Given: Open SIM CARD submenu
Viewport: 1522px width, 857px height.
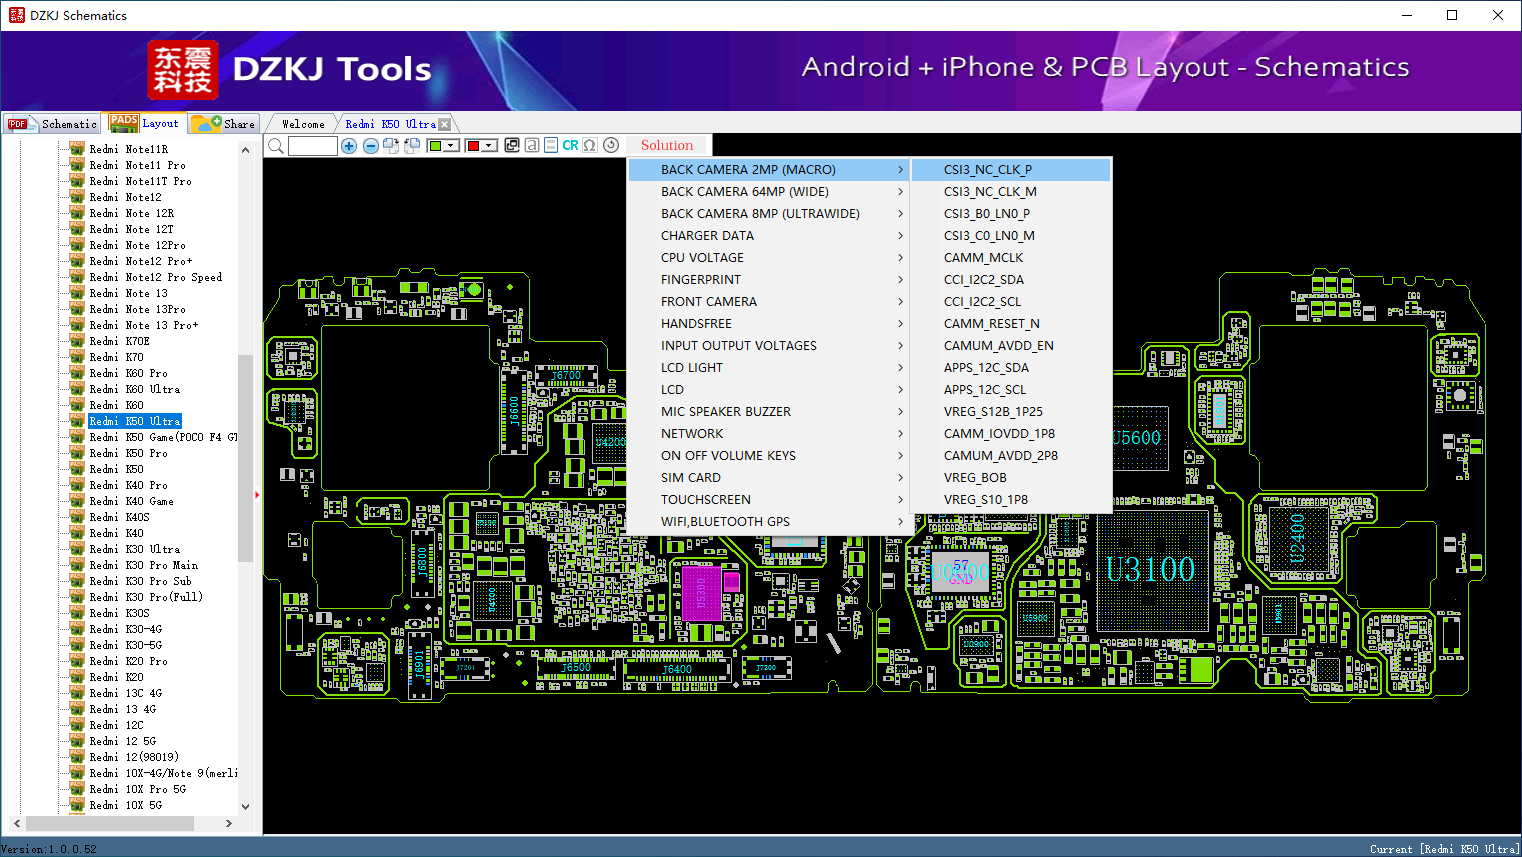Looking at the screenshot, I should point(768,478).
